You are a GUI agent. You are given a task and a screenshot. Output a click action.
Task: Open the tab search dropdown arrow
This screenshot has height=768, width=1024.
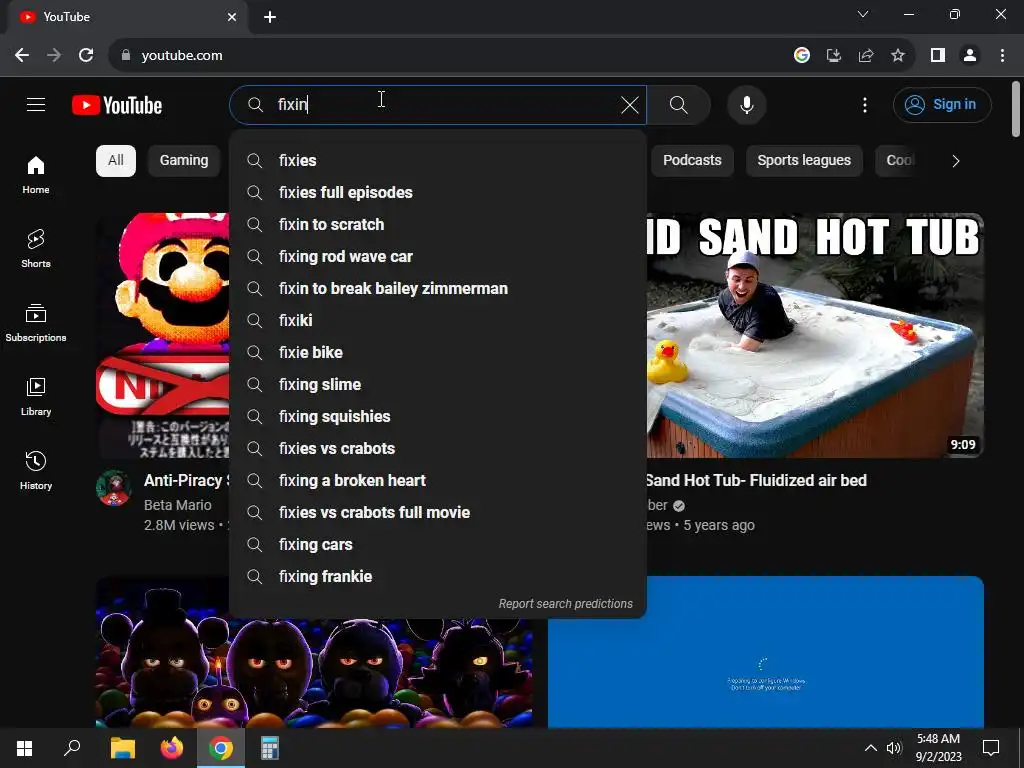pyautogui.click(x=863, y=14)
